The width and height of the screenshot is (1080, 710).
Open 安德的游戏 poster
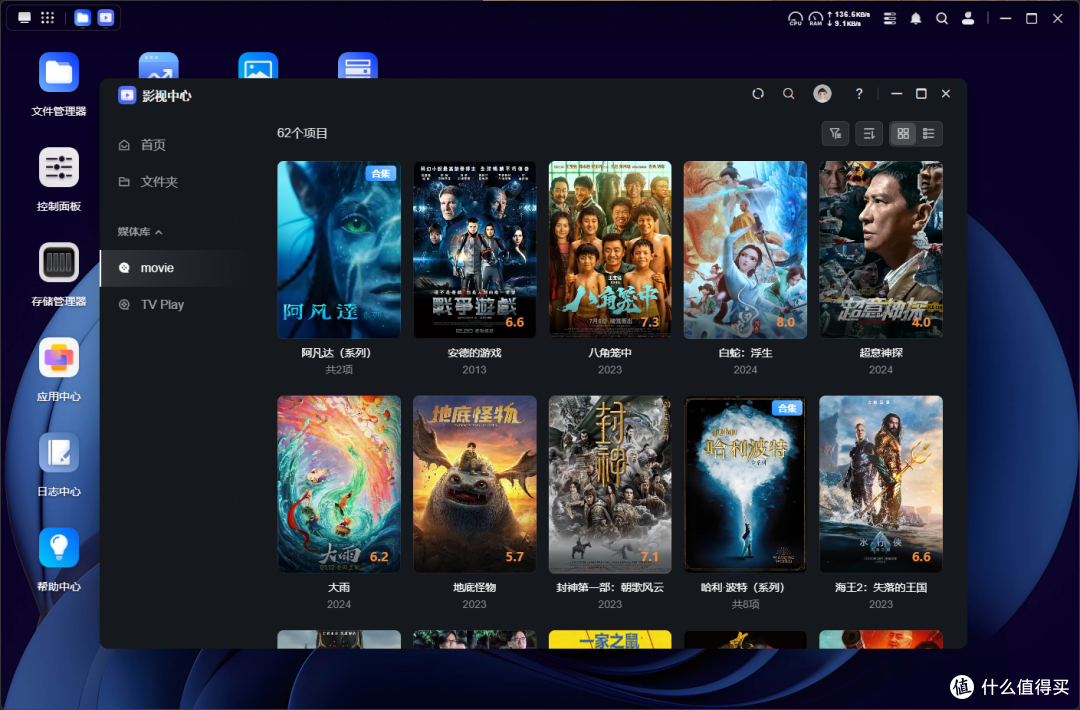pyautogui.click(x=475, y=249)
